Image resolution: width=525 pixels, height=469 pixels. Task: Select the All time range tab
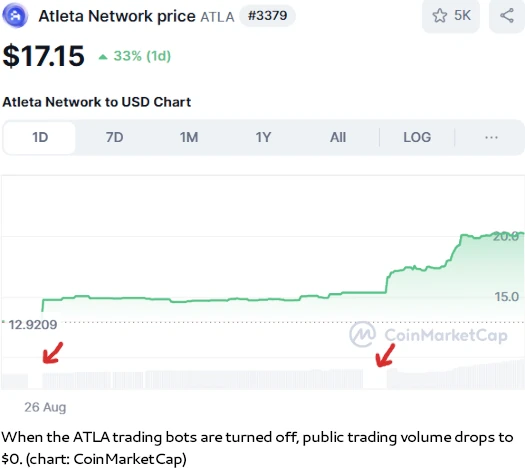pos(338,138)
